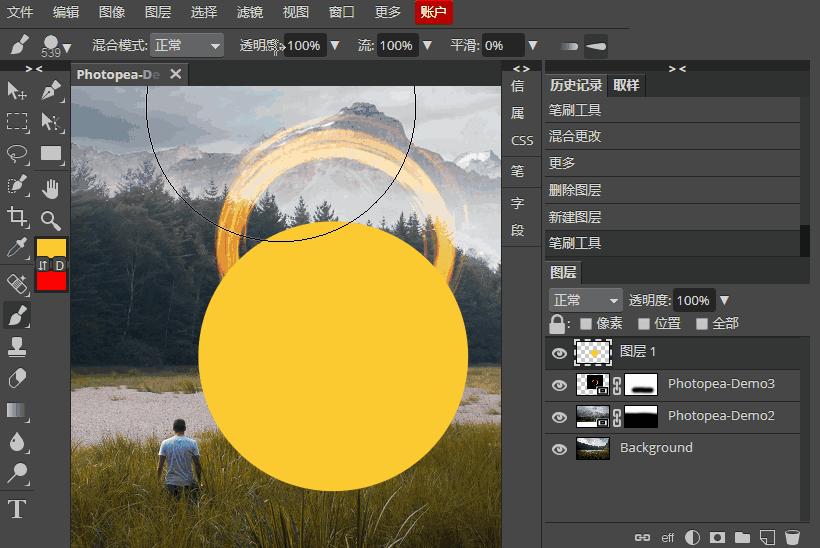Open the 混合模式 dropdown in options bar

[187, 46]
